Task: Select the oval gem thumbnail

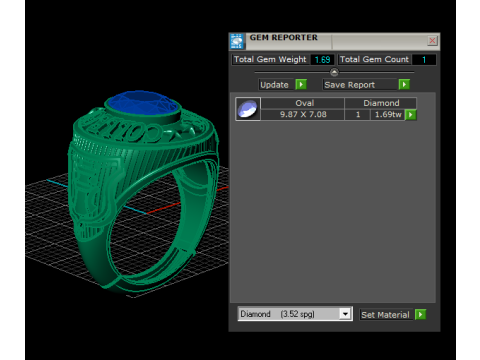Action: coord(248,109)
